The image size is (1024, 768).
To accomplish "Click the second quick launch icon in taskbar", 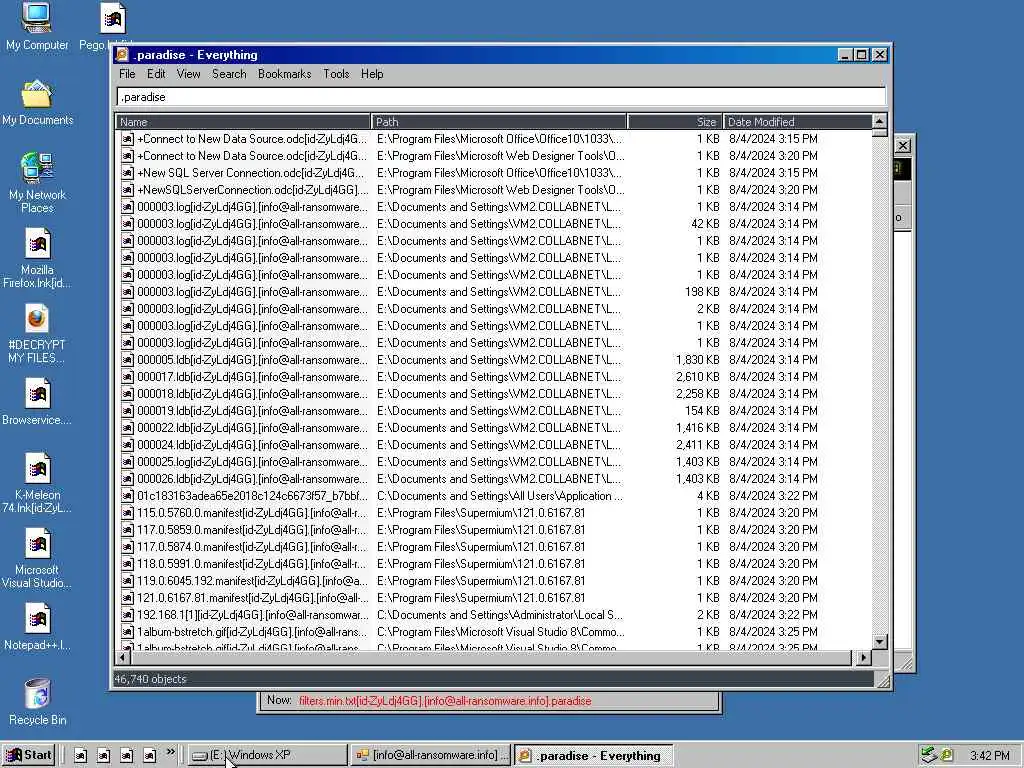I will (103, 755).
